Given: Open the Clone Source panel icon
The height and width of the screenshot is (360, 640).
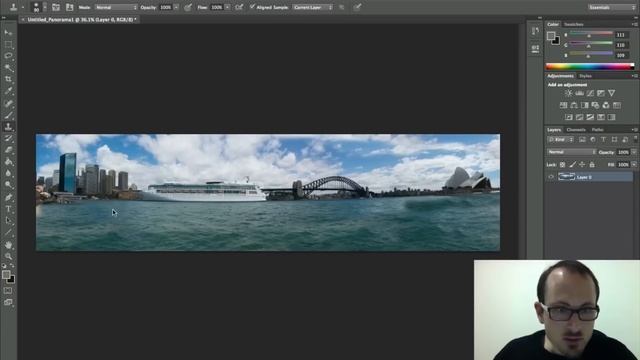Looking at the screenshot, I should (x=69, y=7).
